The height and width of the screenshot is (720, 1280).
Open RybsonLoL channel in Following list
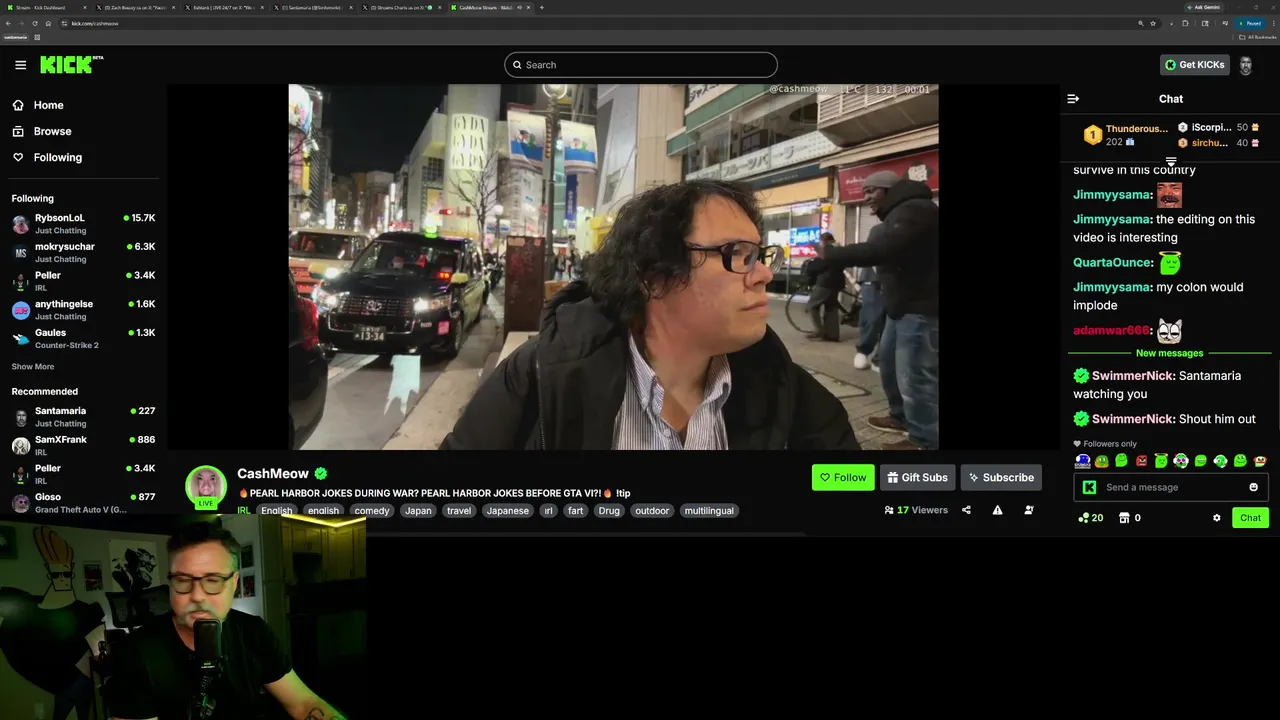pyautogui.click(x=83, y=223)
